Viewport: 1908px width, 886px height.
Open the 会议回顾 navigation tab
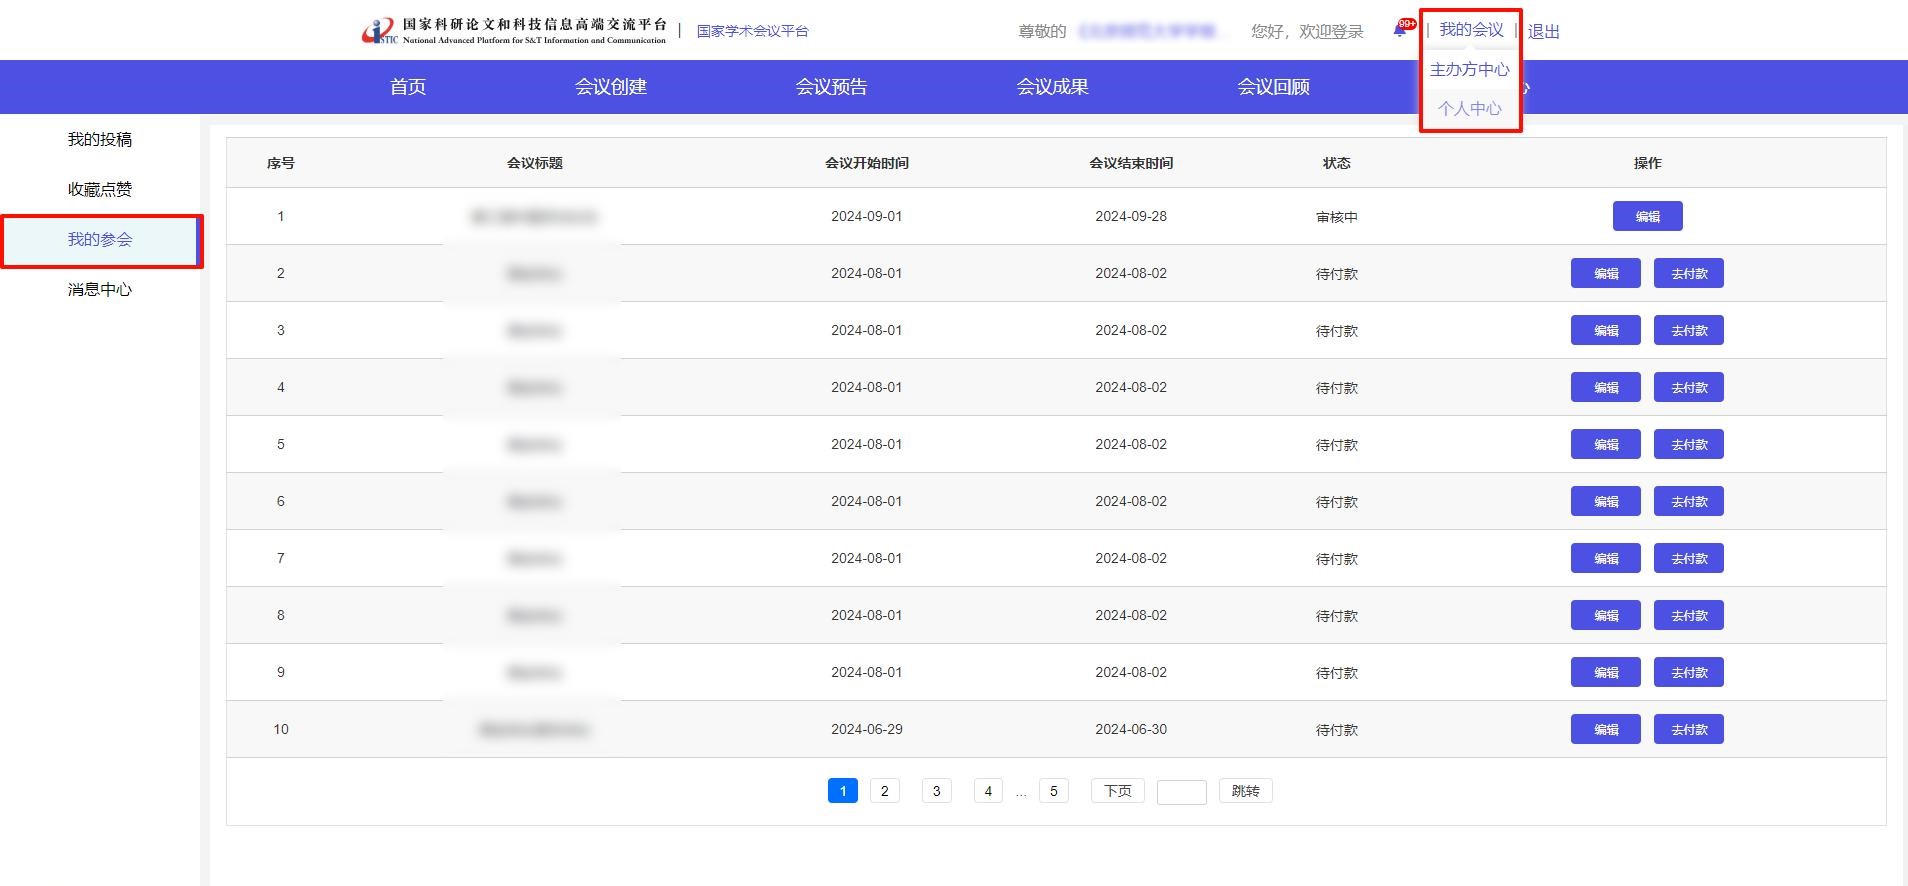pyautogui.click(x=1274, y=87)
